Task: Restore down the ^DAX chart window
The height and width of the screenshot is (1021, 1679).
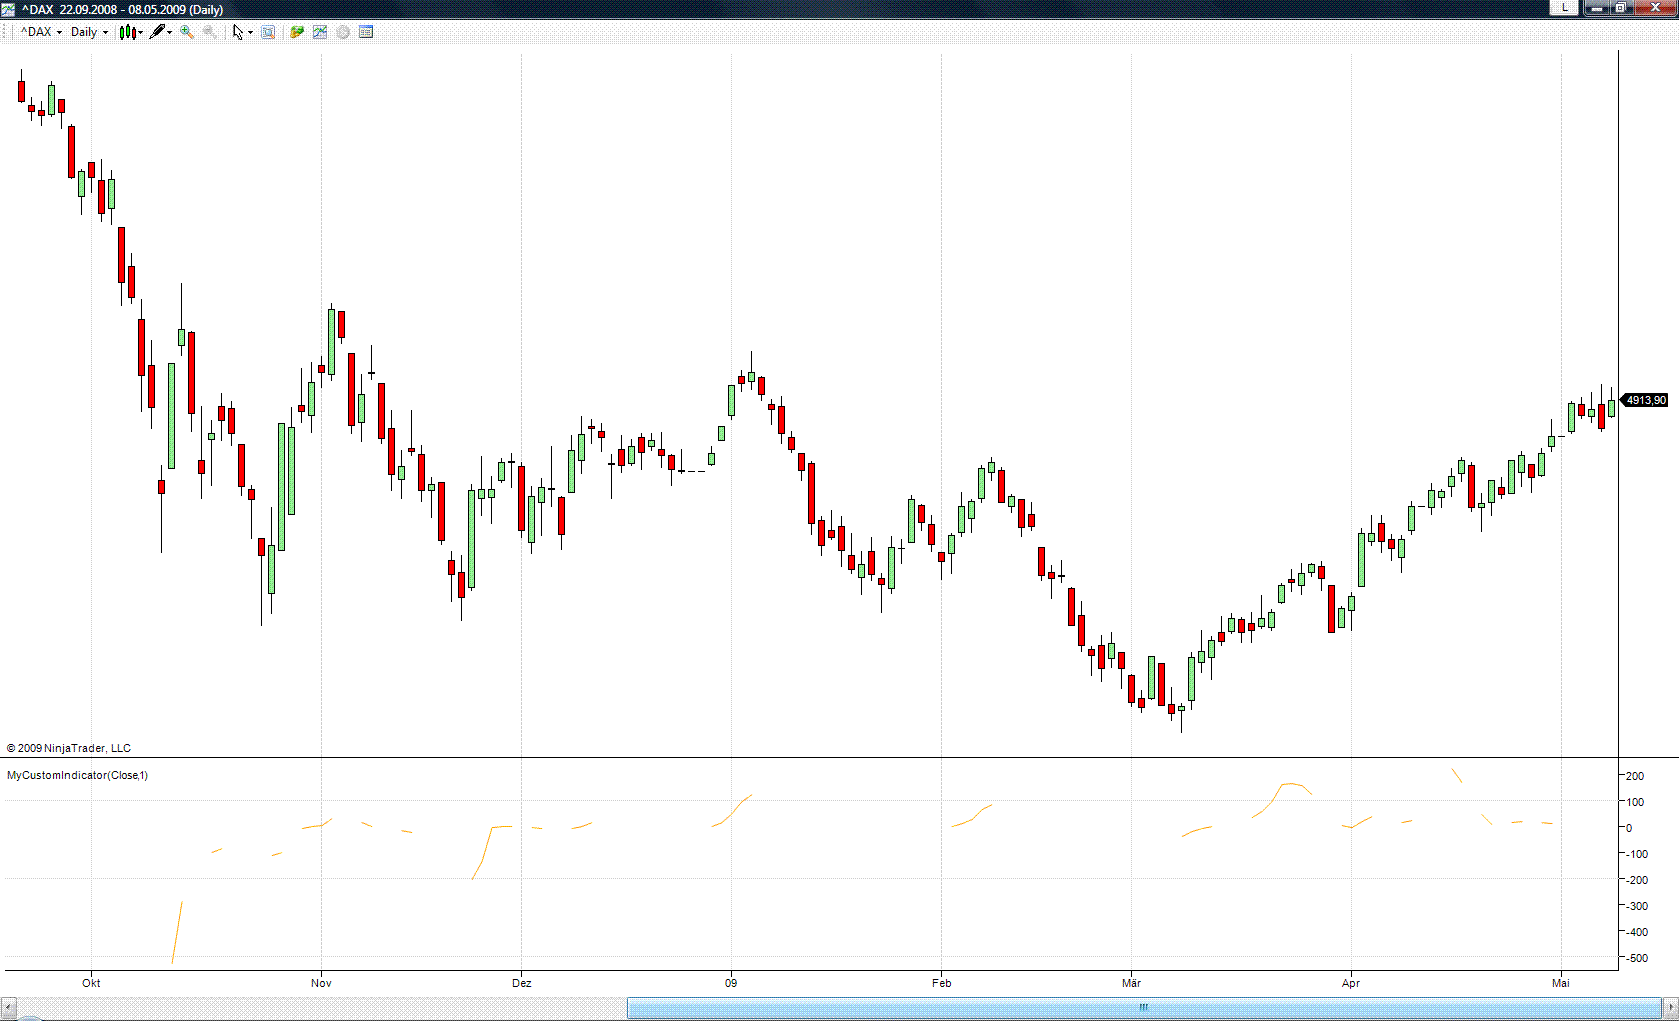Action: 1621,8
